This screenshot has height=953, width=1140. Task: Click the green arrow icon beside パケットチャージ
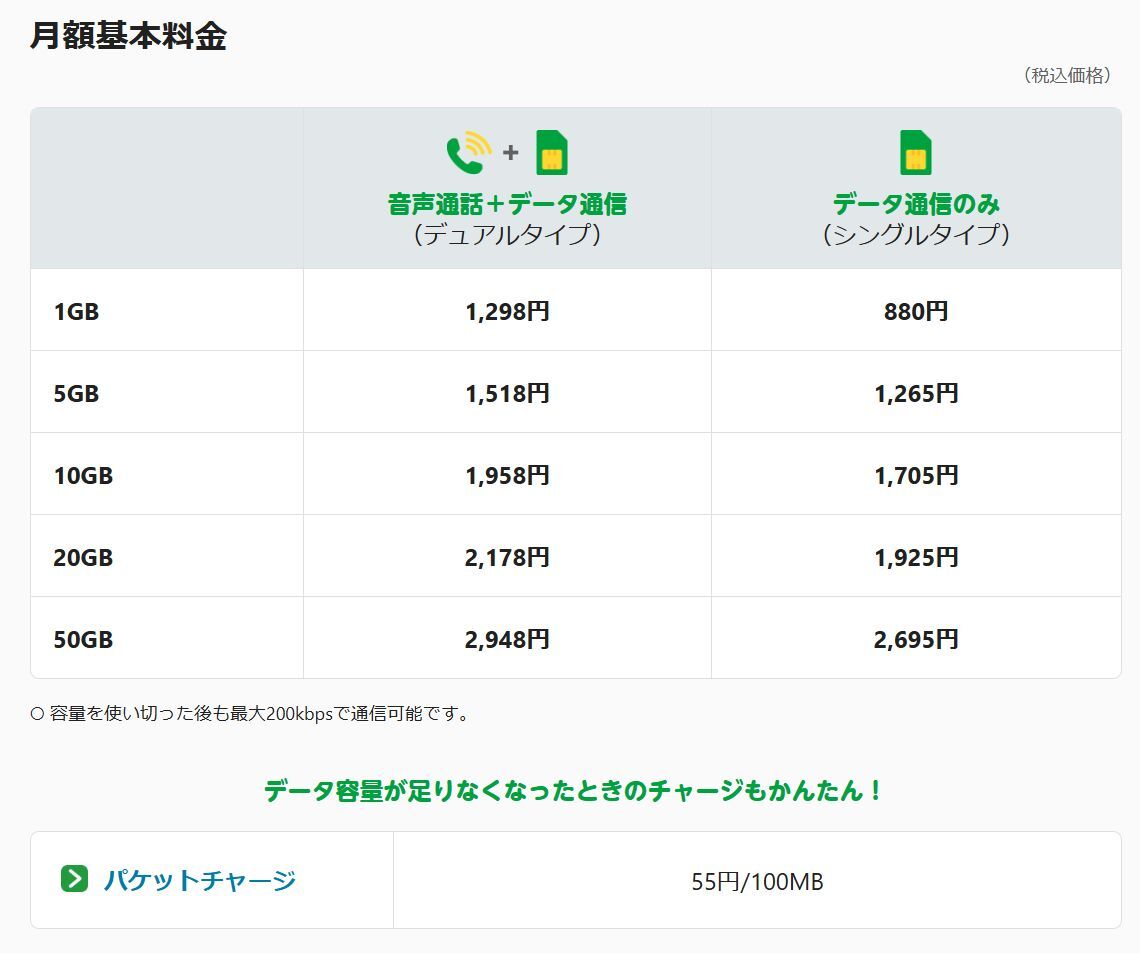[74, 879]
